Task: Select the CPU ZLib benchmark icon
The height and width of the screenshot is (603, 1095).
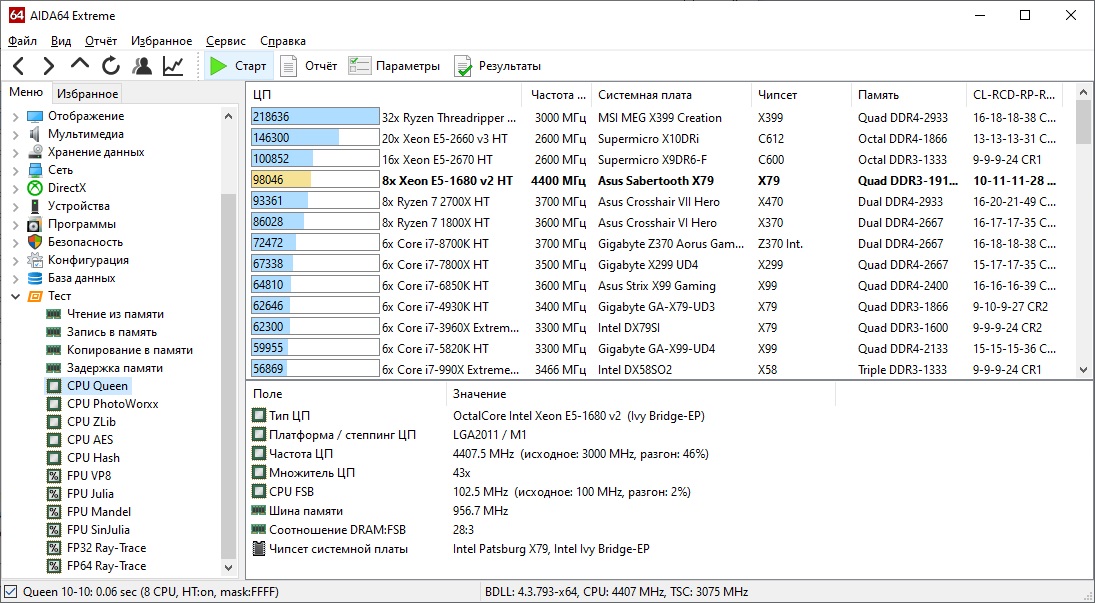Action: point(53,422)
